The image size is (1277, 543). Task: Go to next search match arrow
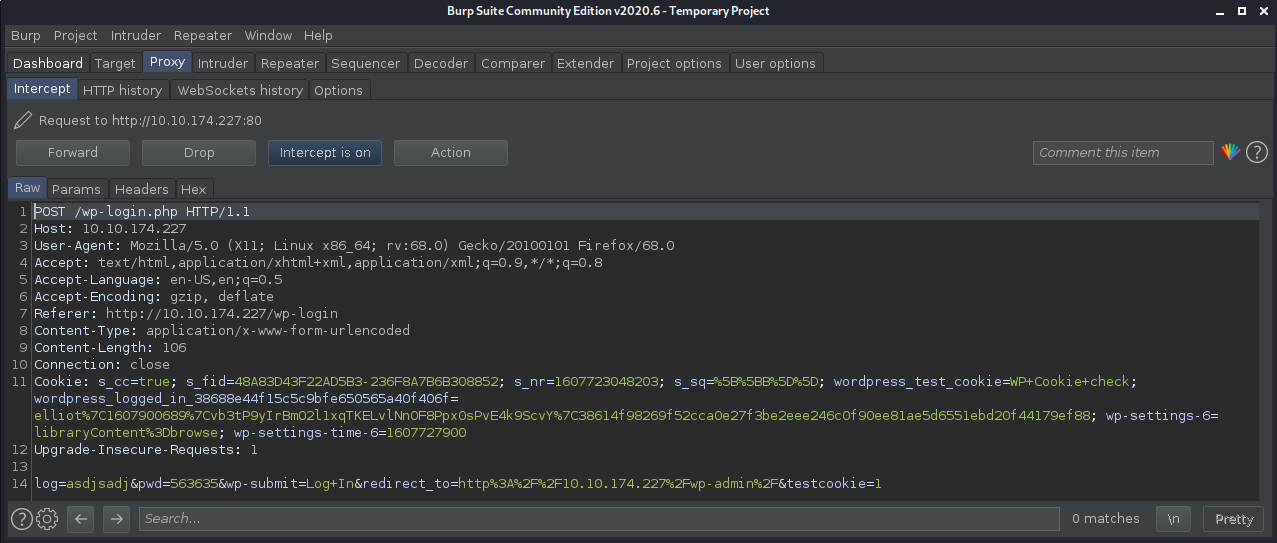pyautogui.click(x=117, y=518)
